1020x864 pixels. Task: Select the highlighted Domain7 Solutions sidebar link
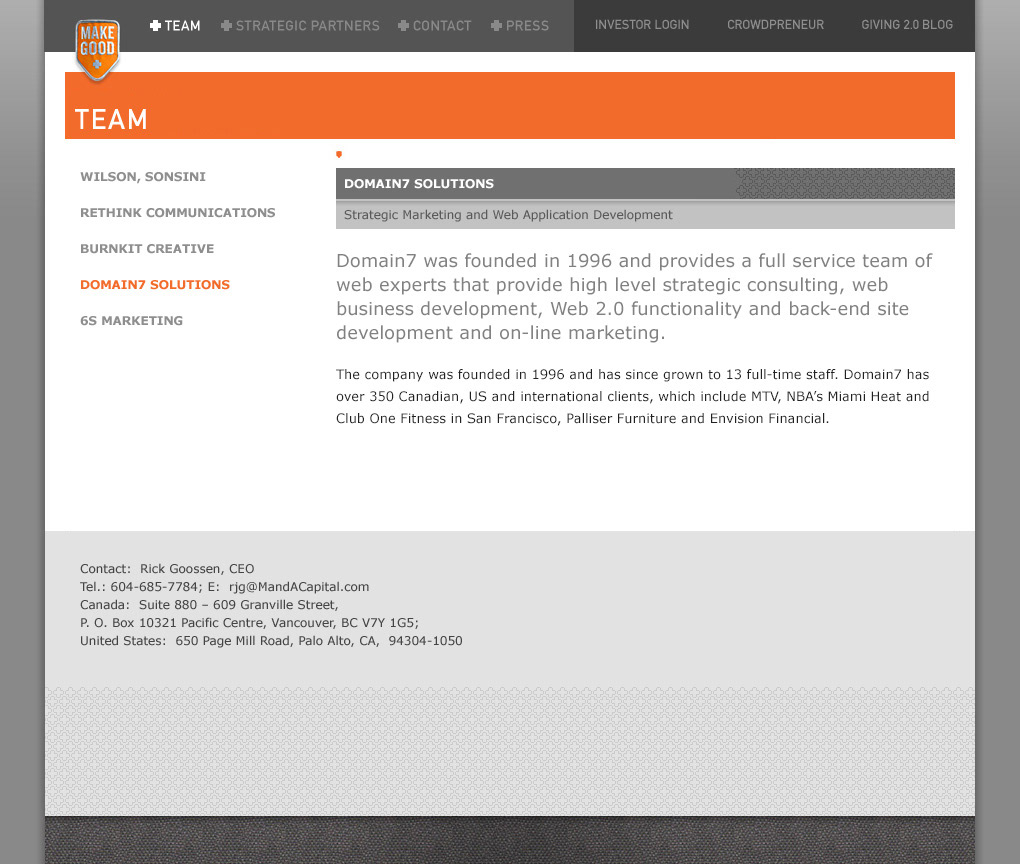(155, 285)
